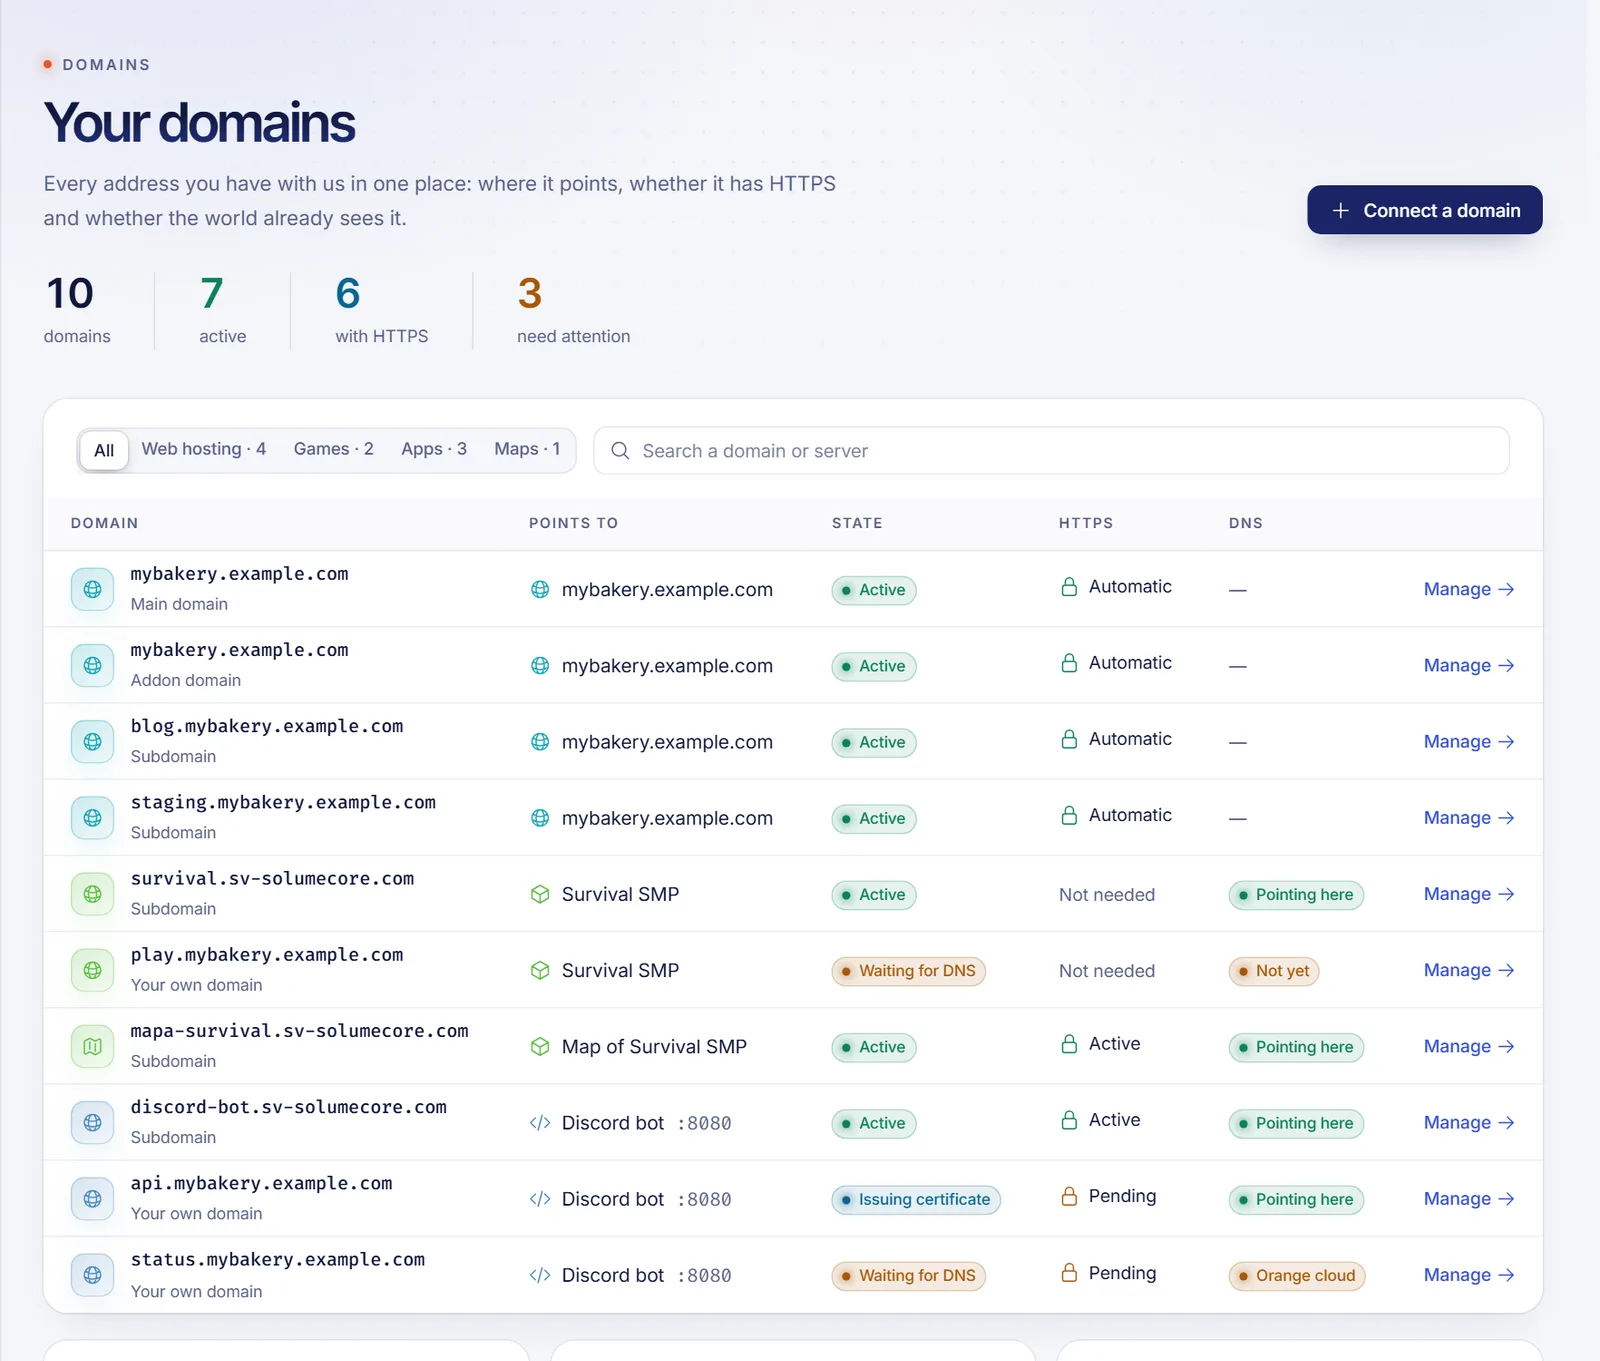Switch to the Web hosting filter tab
Viewport: 1600px width, 1361px height.
pyautogui.click(x=204, y=449)
